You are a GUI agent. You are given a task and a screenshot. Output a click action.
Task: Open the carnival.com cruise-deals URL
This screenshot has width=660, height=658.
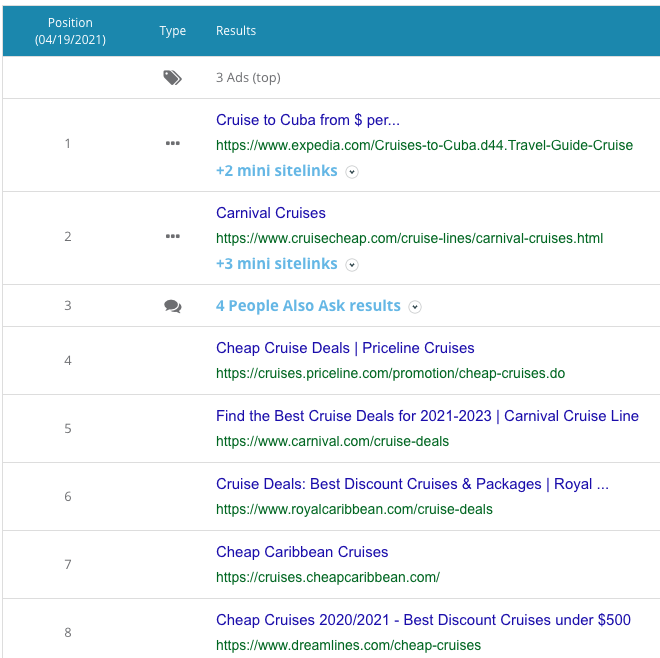coord(333,441)
